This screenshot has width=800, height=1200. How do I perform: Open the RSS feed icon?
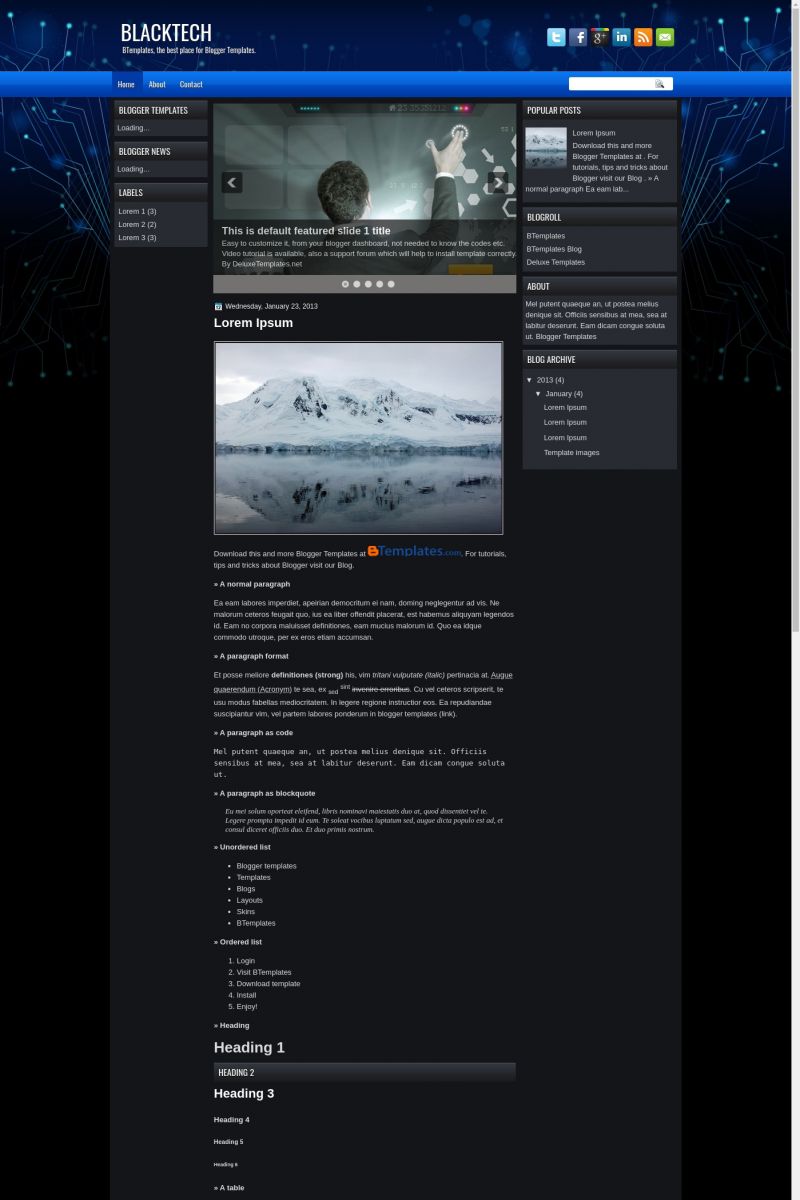click(643, 37)
